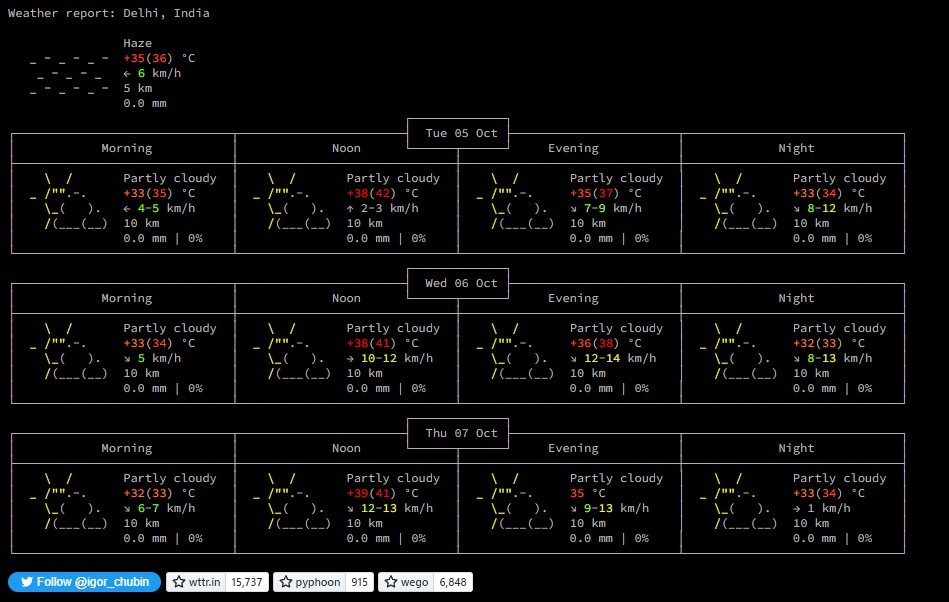Click Tue Noon wind '2-3 km/h'

click(x=390, y=208)
